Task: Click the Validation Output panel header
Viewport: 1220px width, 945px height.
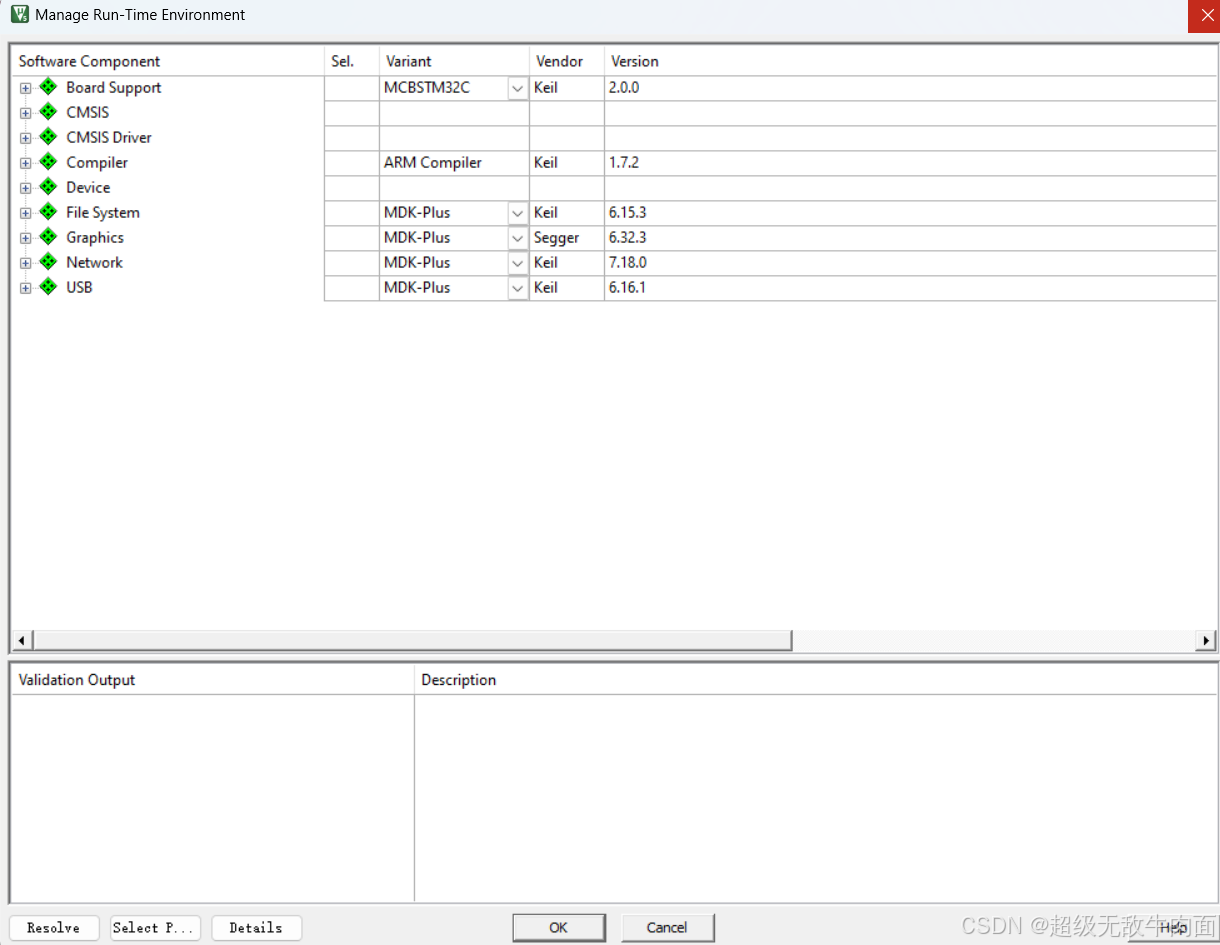Action: 213,680
